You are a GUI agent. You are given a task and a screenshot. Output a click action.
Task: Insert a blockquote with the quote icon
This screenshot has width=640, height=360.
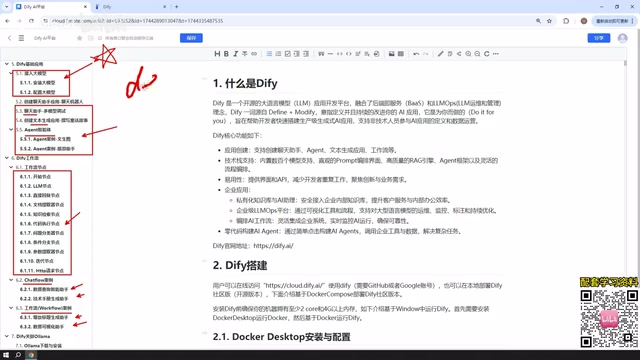(x=321, y=54)
